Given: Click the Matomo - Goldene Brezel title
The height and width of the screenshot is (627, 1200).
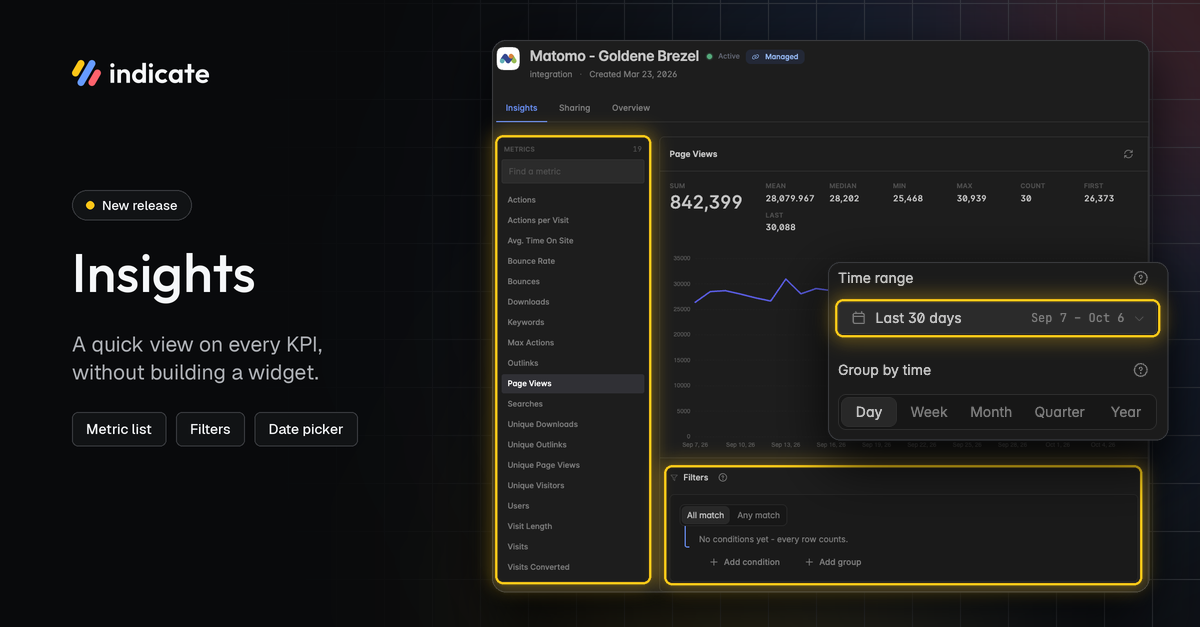Looking at the screenshot, I should (x=614, y=56).
